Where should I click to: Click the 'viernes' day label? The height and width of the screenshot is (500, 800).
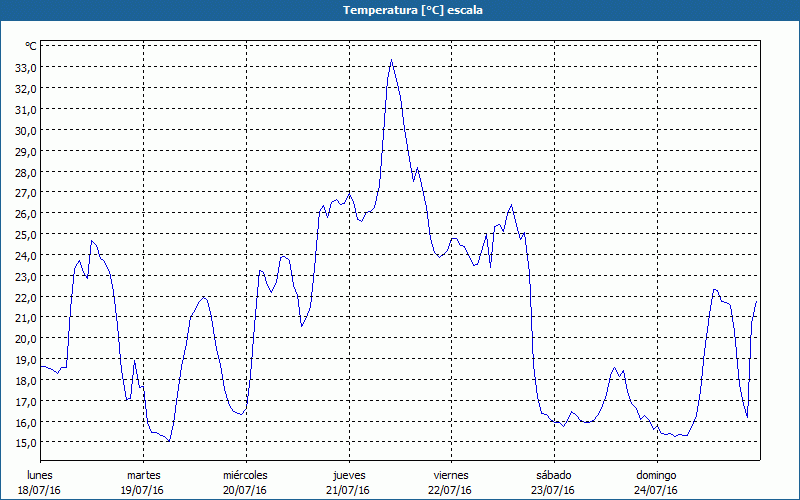click(450, 475)
